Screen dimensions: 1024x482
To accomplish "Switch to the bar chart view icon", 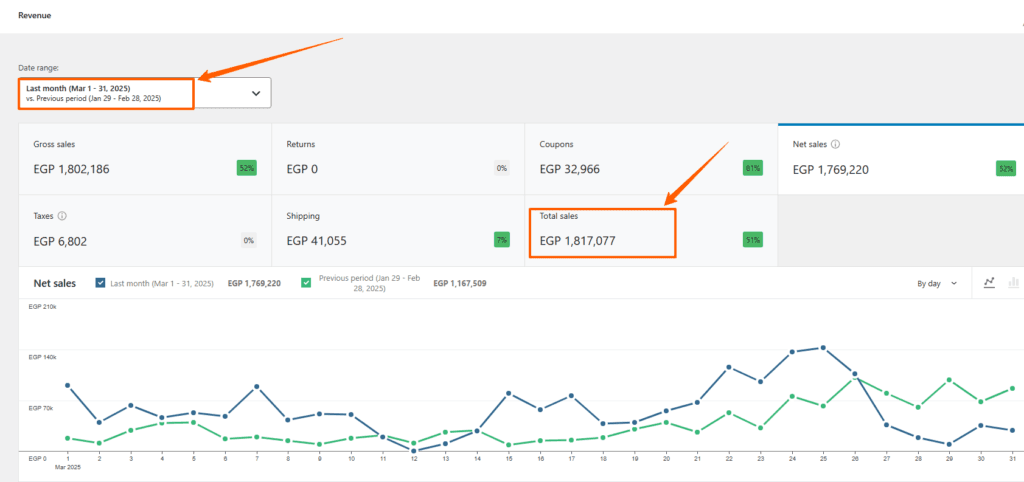I will click(1014, 282).
